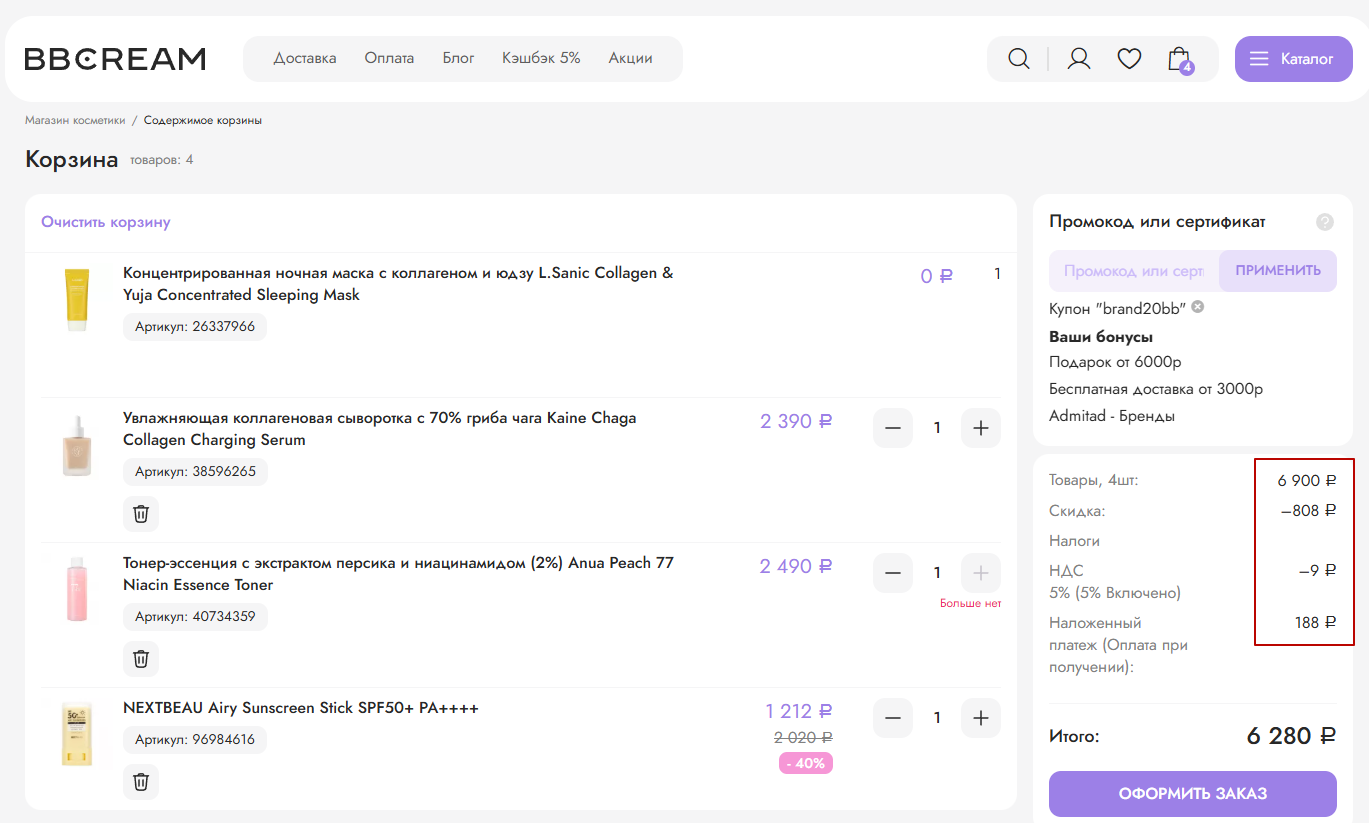Image resolution: width=1369 pixels, height=823 pixels.
Task: Click the ПРИМЕНИТЬ promo code button
Action: [1278, 271]
